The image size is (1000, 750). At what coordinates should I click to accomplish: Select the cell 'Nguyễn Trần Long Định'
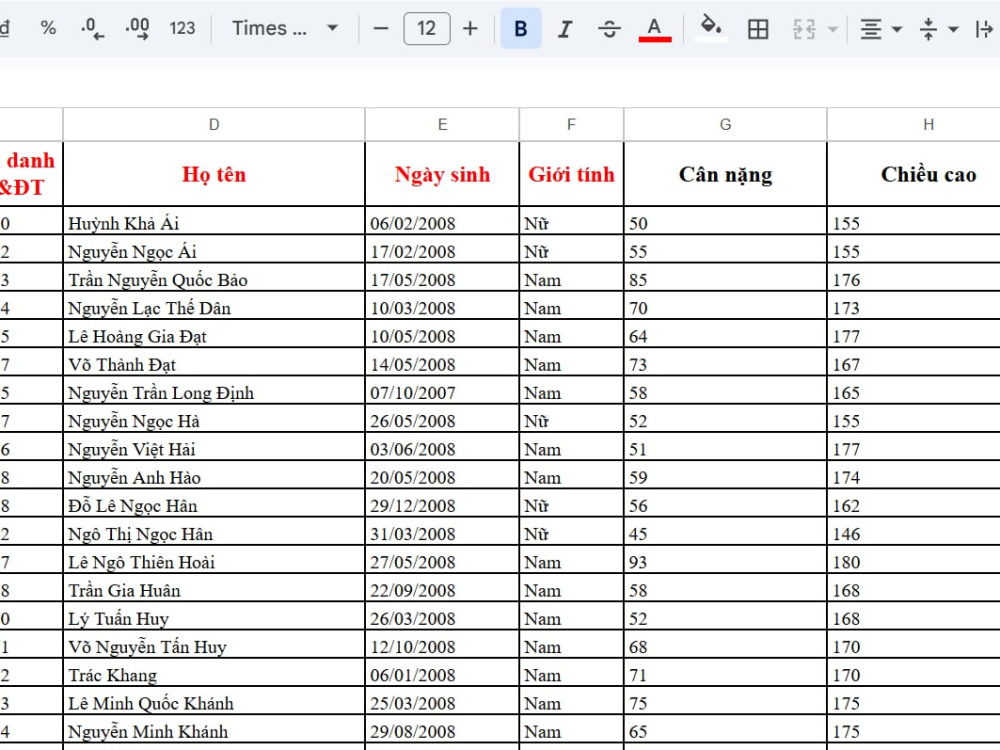(214, 390)
